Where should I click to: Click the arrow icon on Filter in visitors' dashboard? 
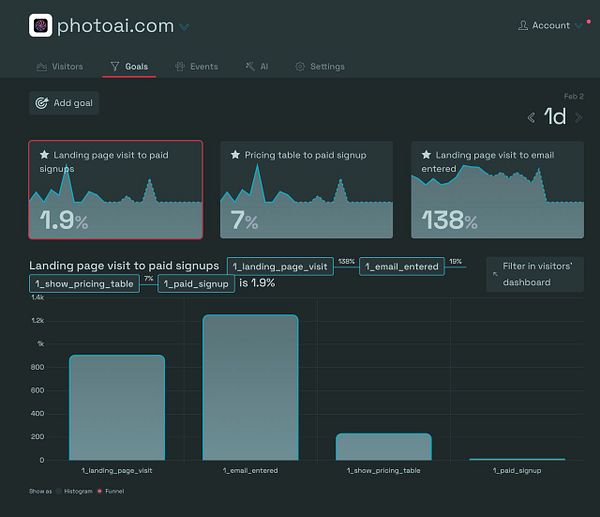tap(495, 274)
